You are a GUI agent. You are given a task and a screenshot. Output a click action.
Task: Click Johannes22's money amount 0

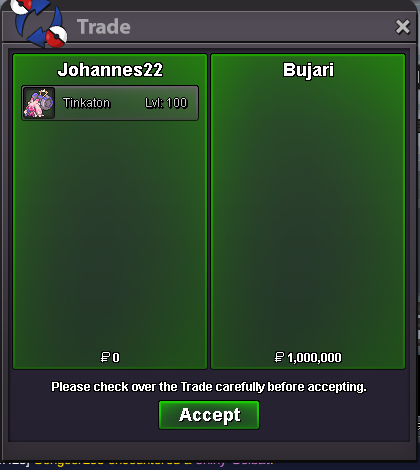pyautogui.click(x=116, y=358)
